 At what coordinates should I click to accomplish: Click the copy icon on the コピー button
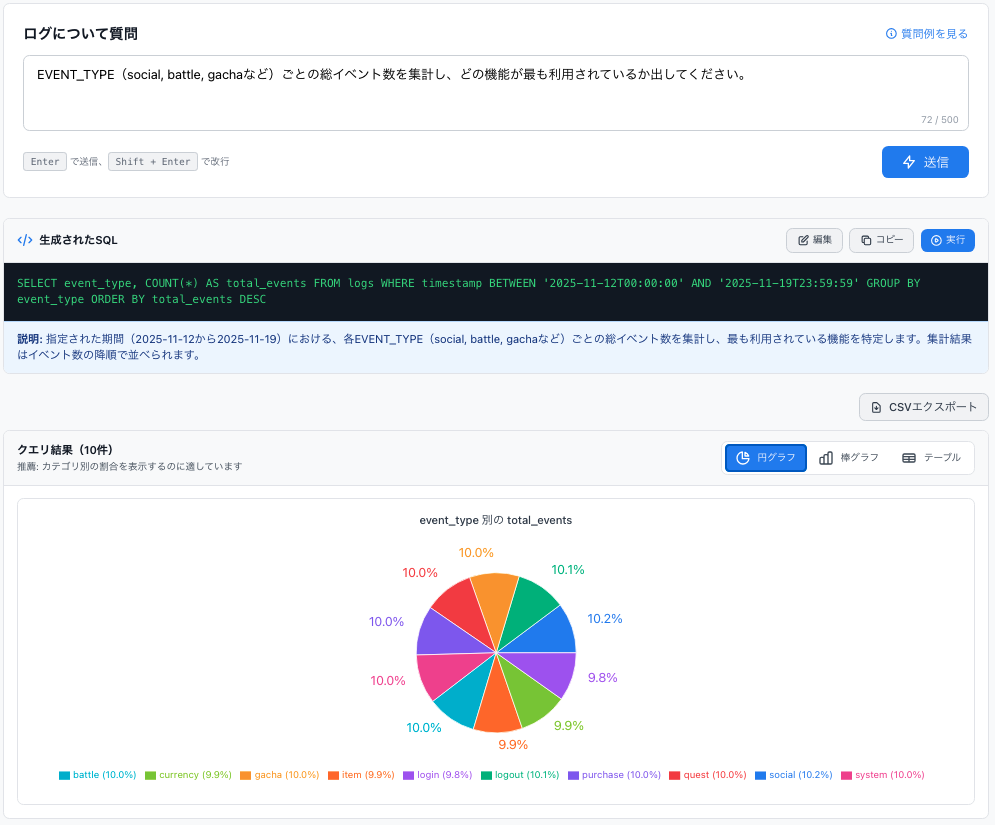(865, 240)
